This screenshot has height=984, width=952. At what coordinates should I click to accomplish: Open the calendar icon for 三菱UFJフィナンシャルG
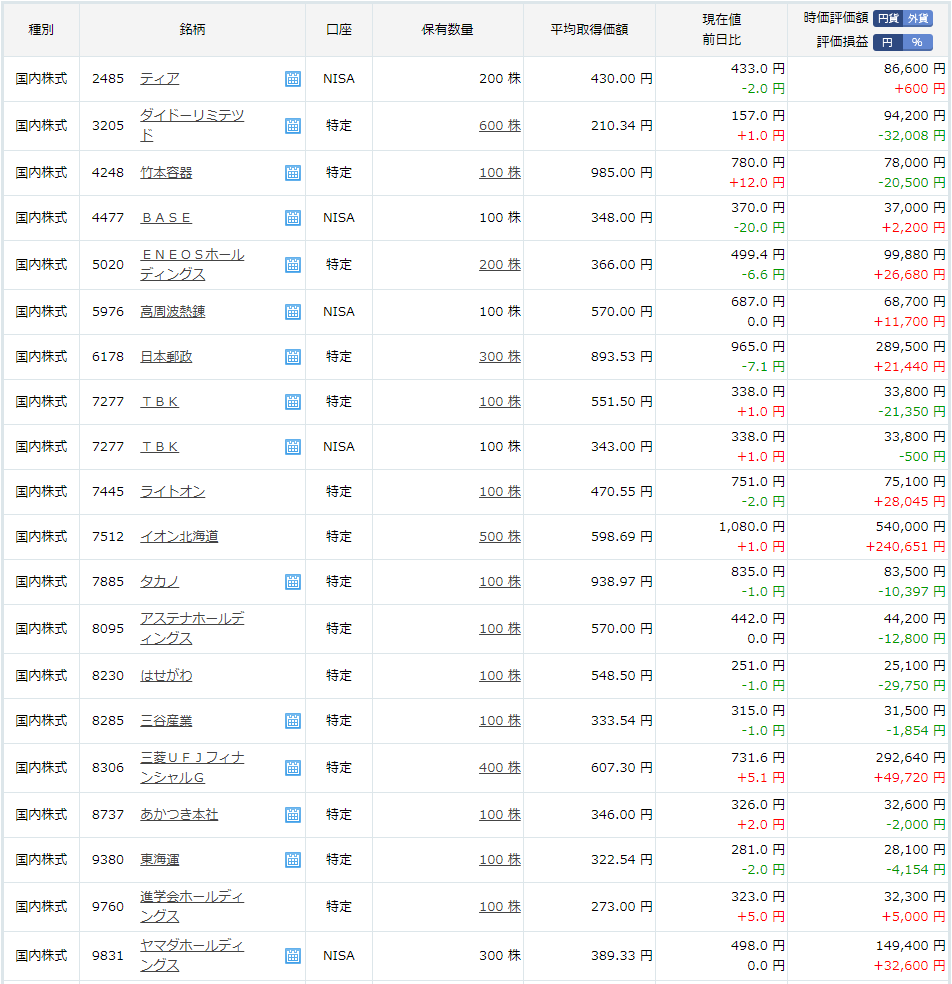[293, 768]
